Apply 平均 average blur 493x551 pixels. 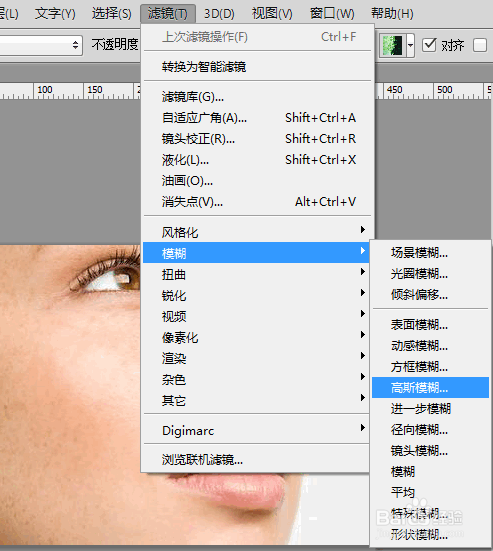point(430,492)
